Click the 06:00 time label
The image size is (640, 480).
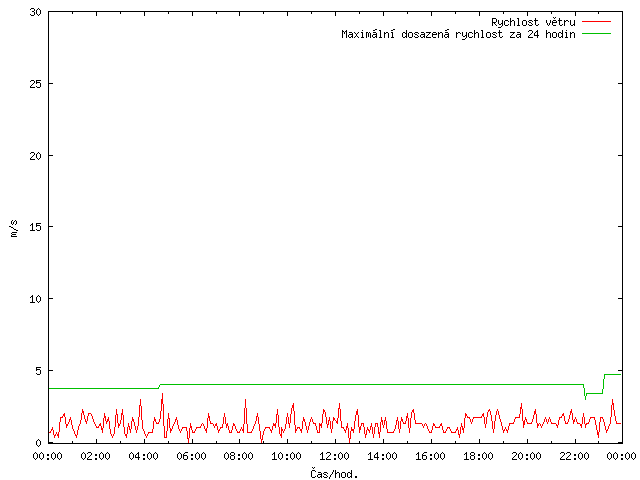tap(191, 456)
